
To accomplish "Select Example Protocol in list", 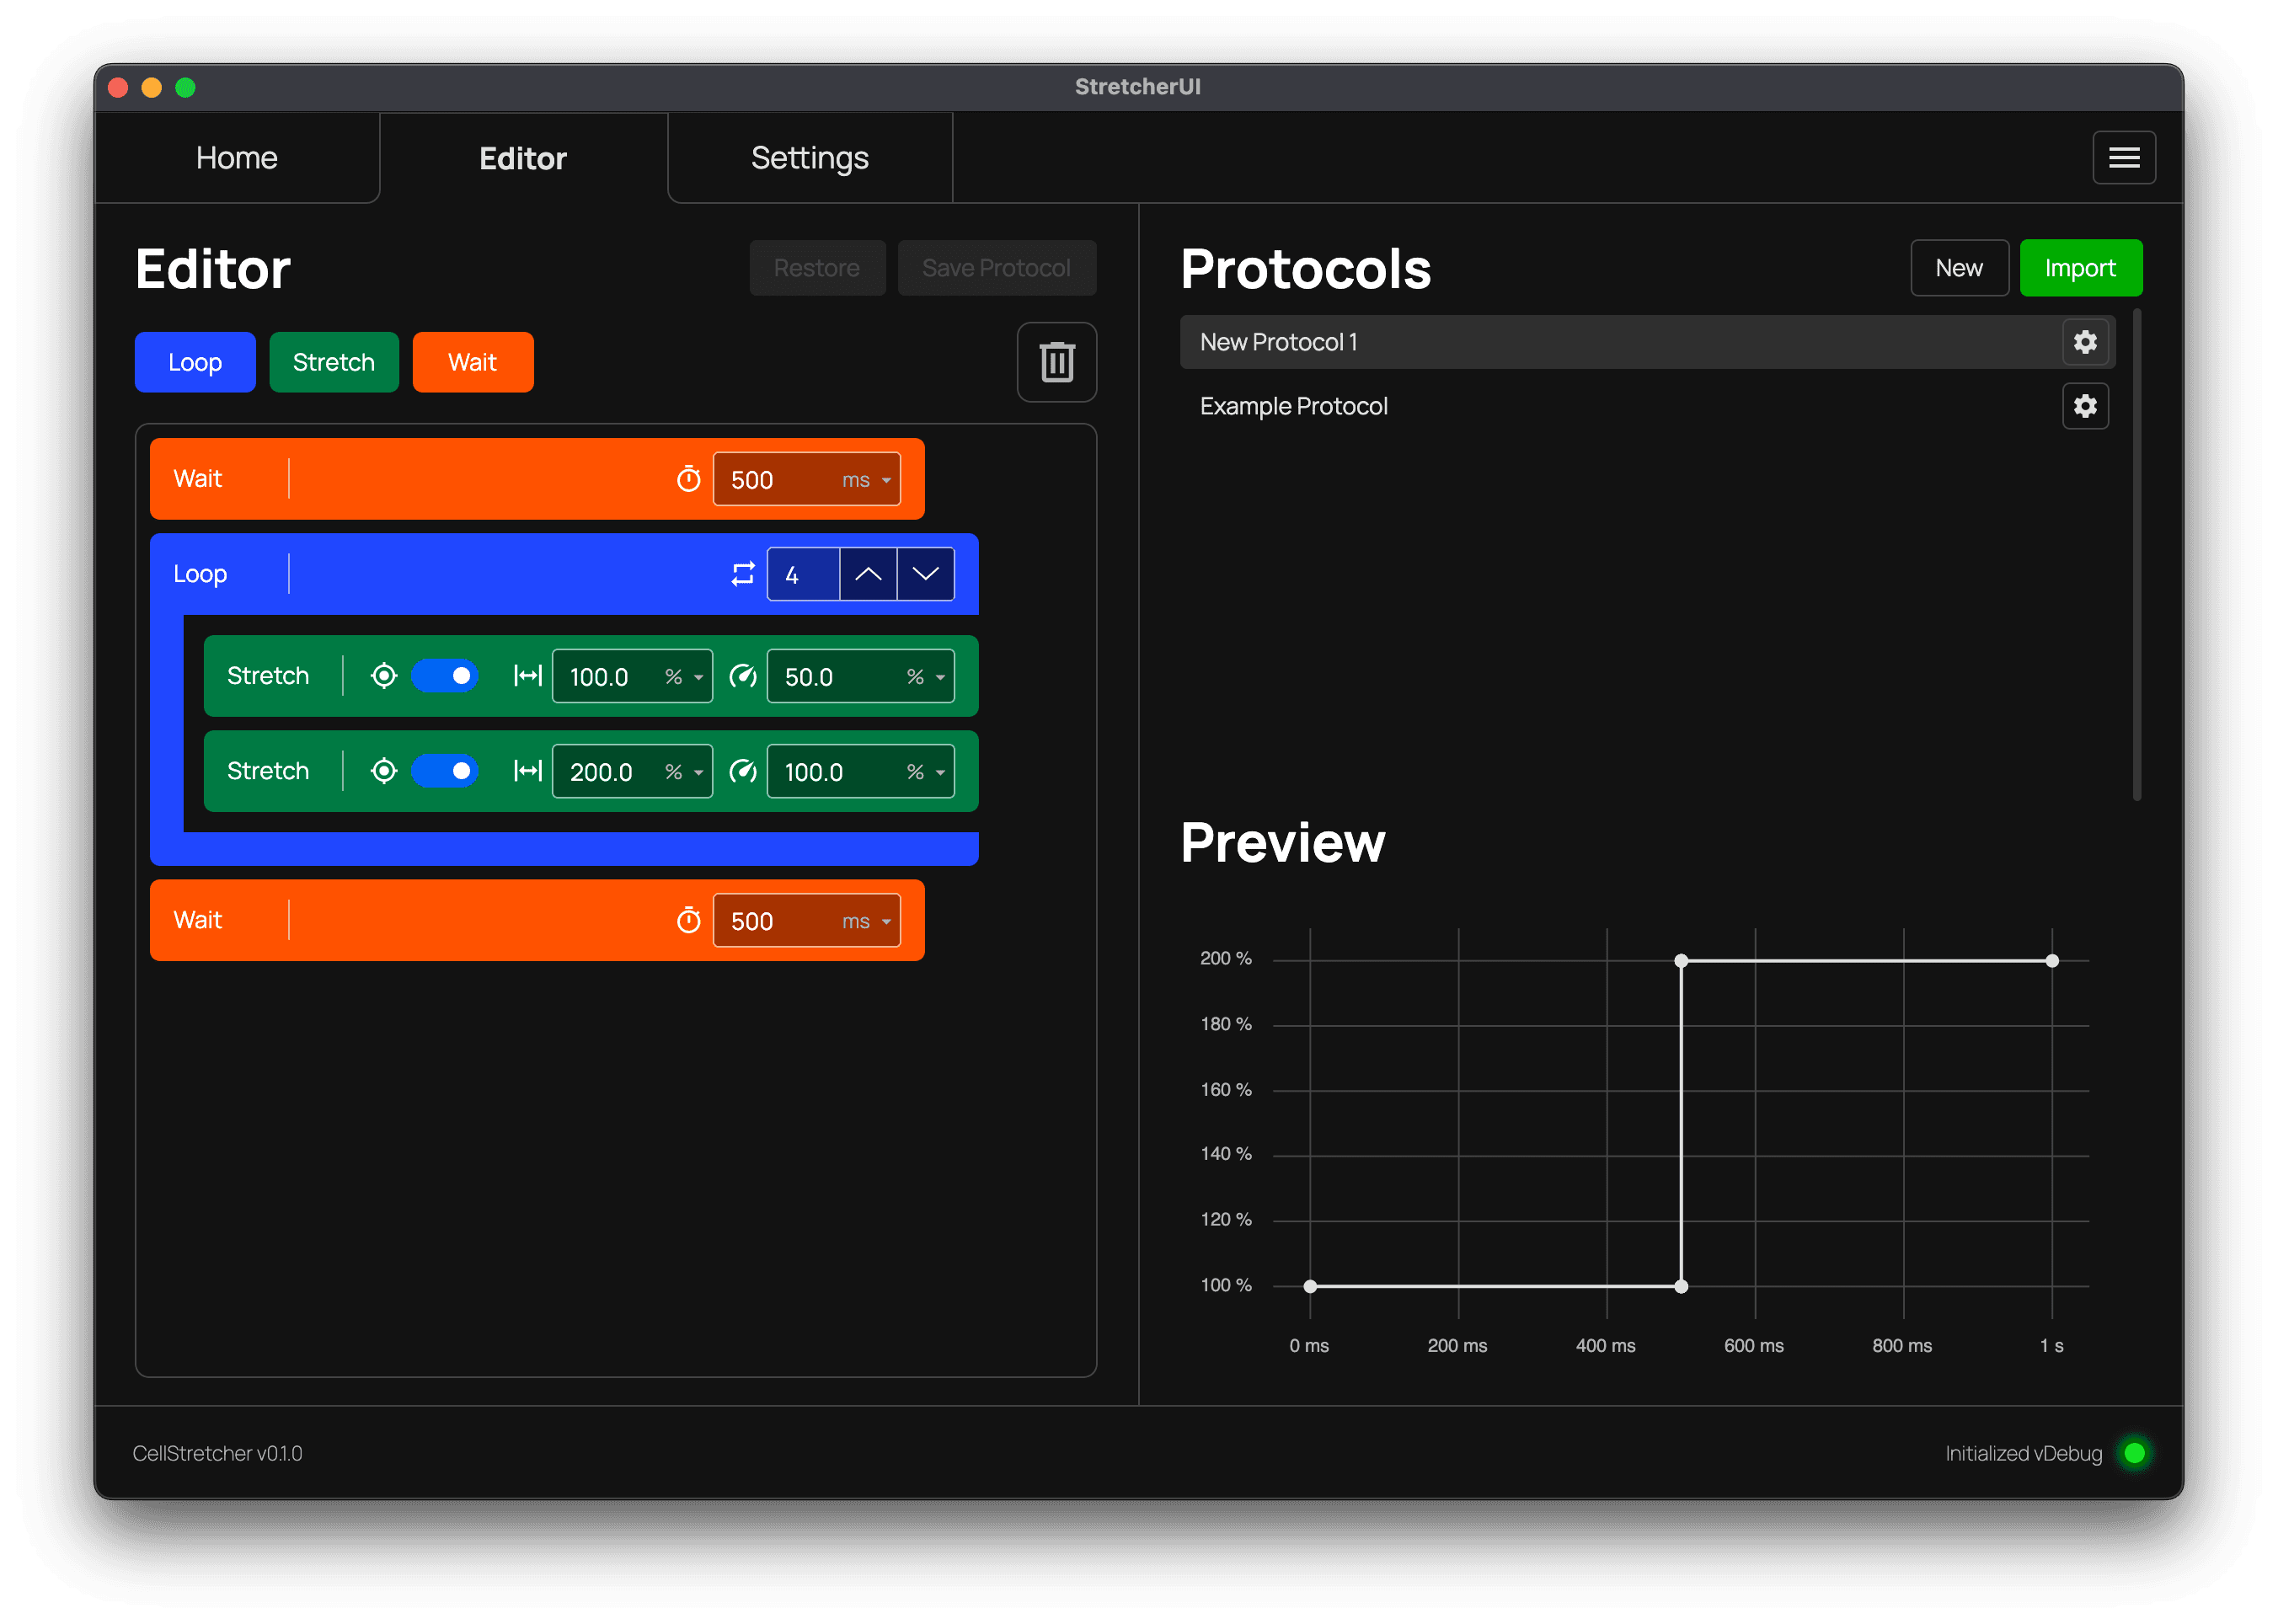I will 1646,406.
